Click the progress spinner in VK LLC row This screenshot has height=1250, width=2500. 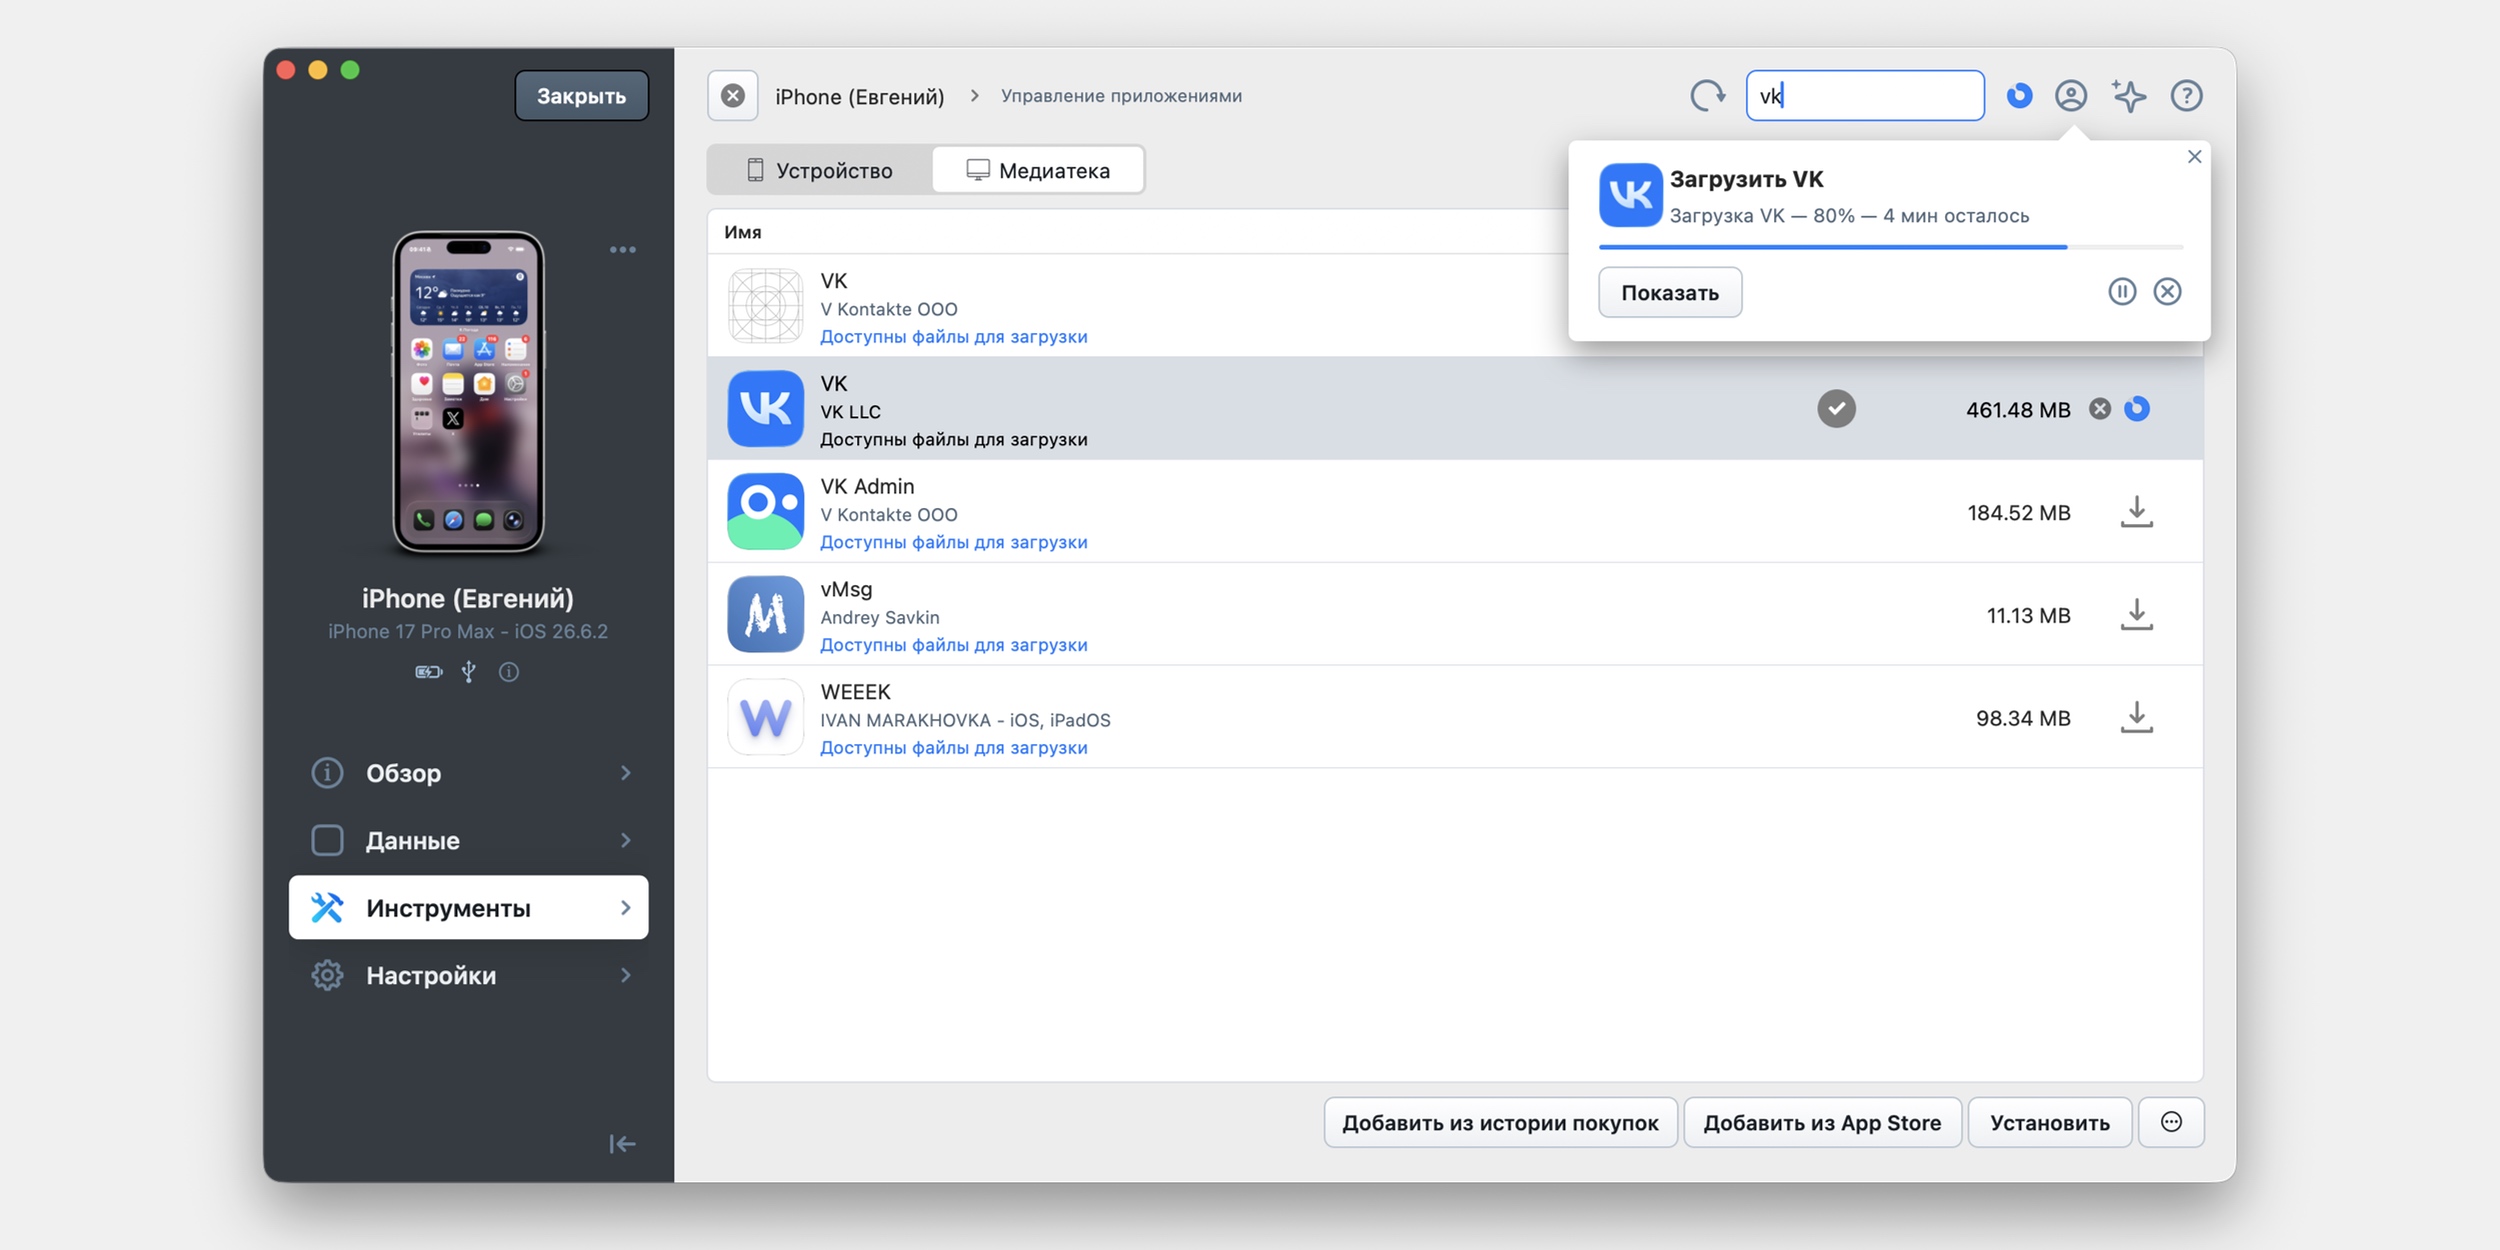coord(2137,409)
